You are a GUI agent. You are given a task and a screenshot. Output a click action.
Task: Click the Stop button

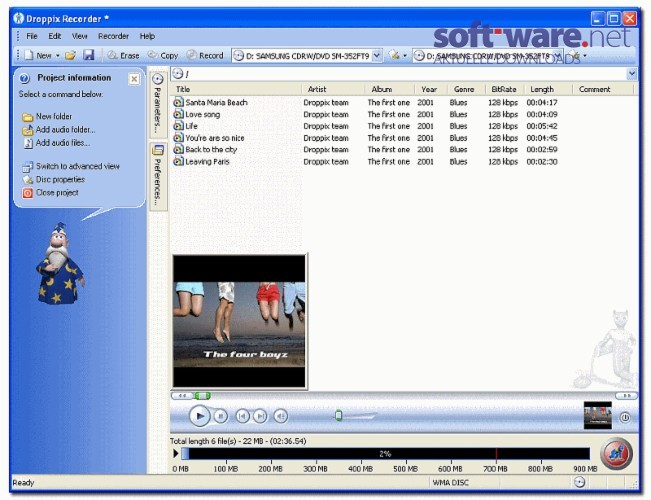221,416
